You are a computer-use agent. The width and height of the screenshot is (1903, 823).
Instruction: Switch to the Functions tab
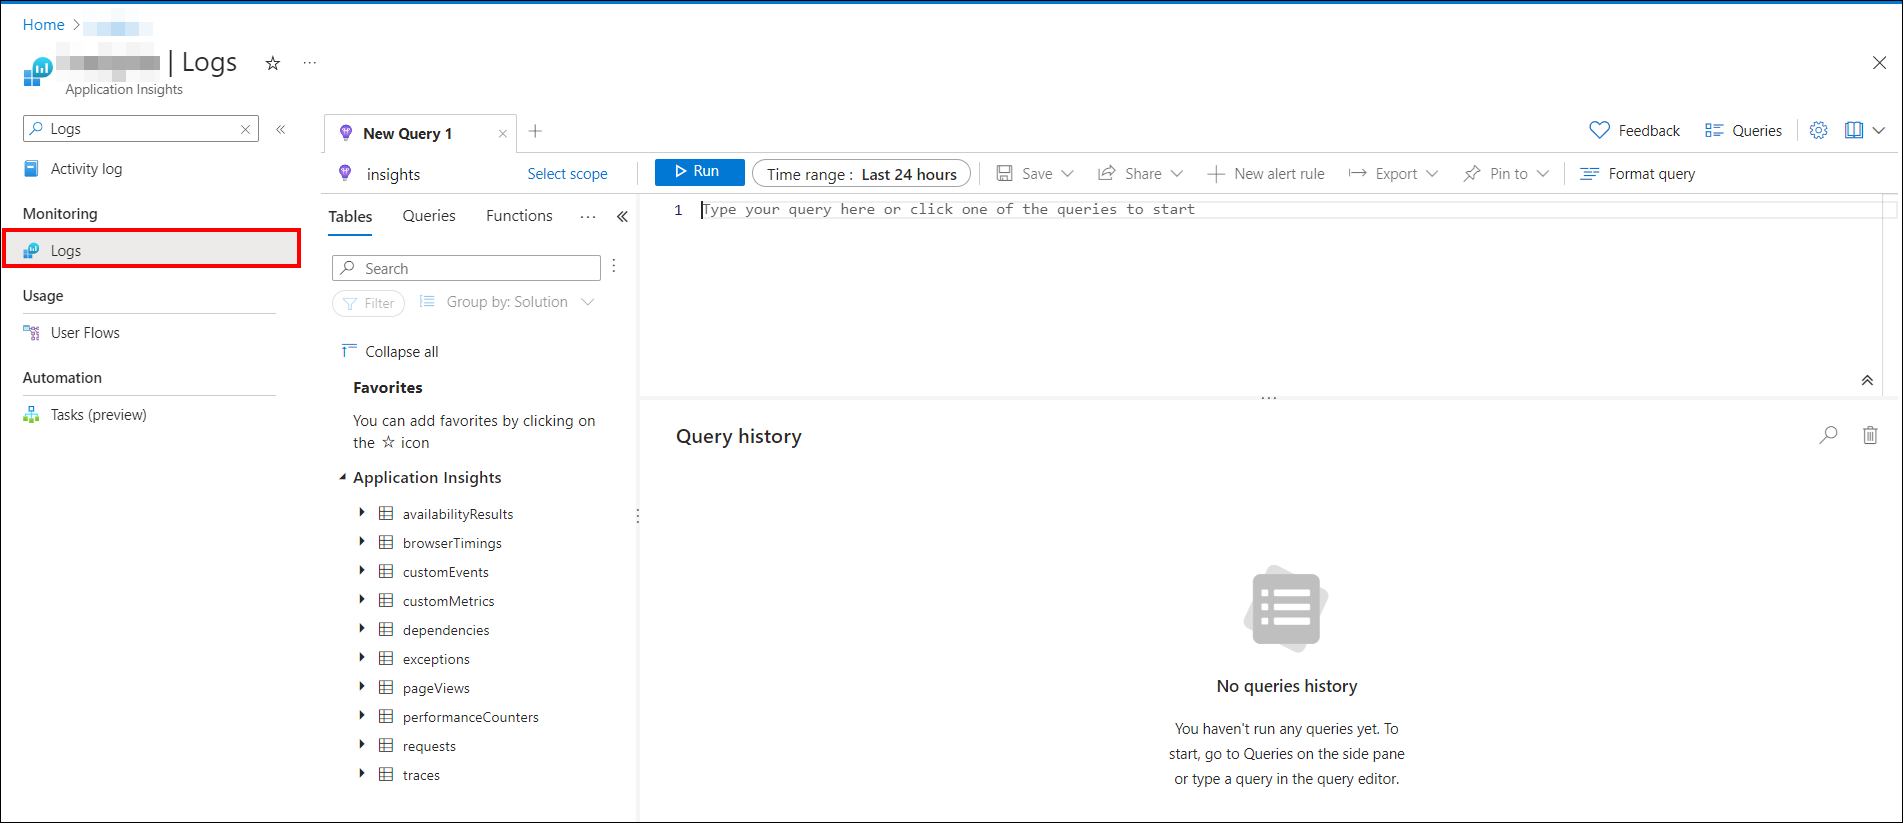point(519,216)
